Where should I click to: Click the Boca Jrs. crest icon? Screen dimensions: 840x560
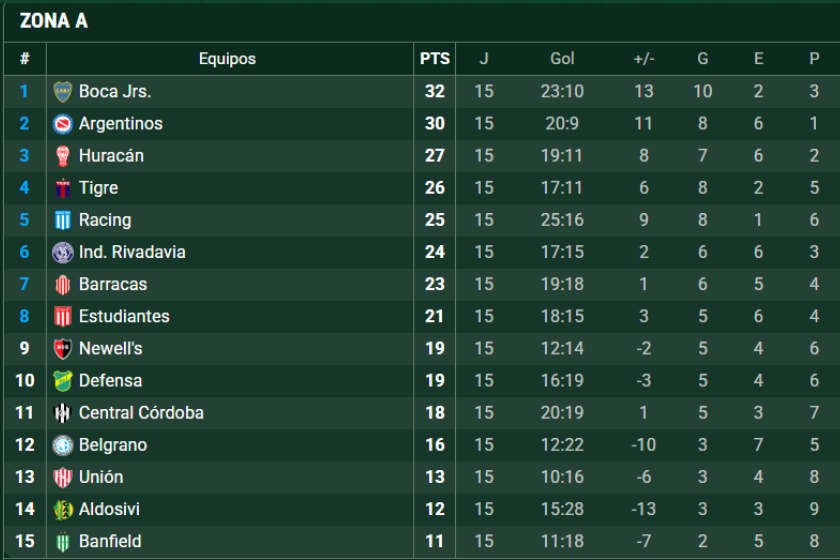pos(63,92)
